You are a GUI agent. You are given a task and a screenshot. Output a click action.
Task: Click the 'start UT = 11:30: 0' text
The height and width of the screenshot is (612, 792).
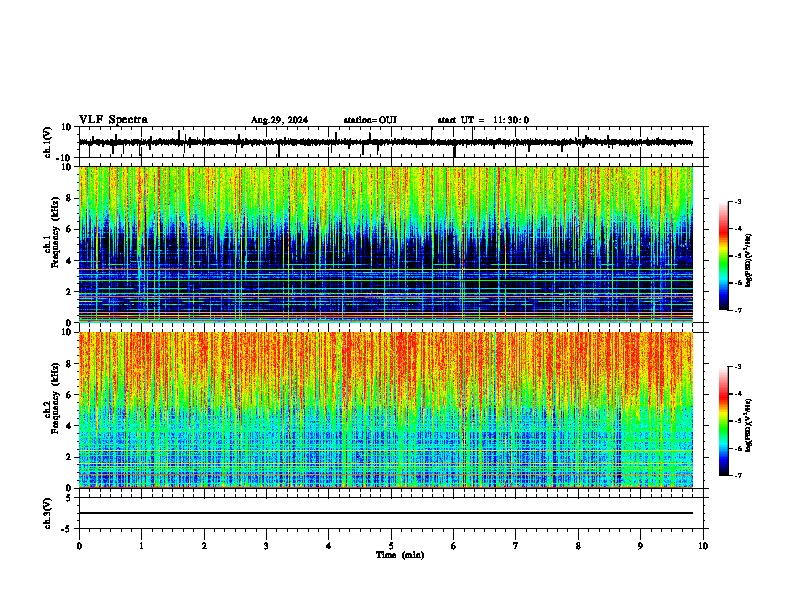(x=483, y=120)
